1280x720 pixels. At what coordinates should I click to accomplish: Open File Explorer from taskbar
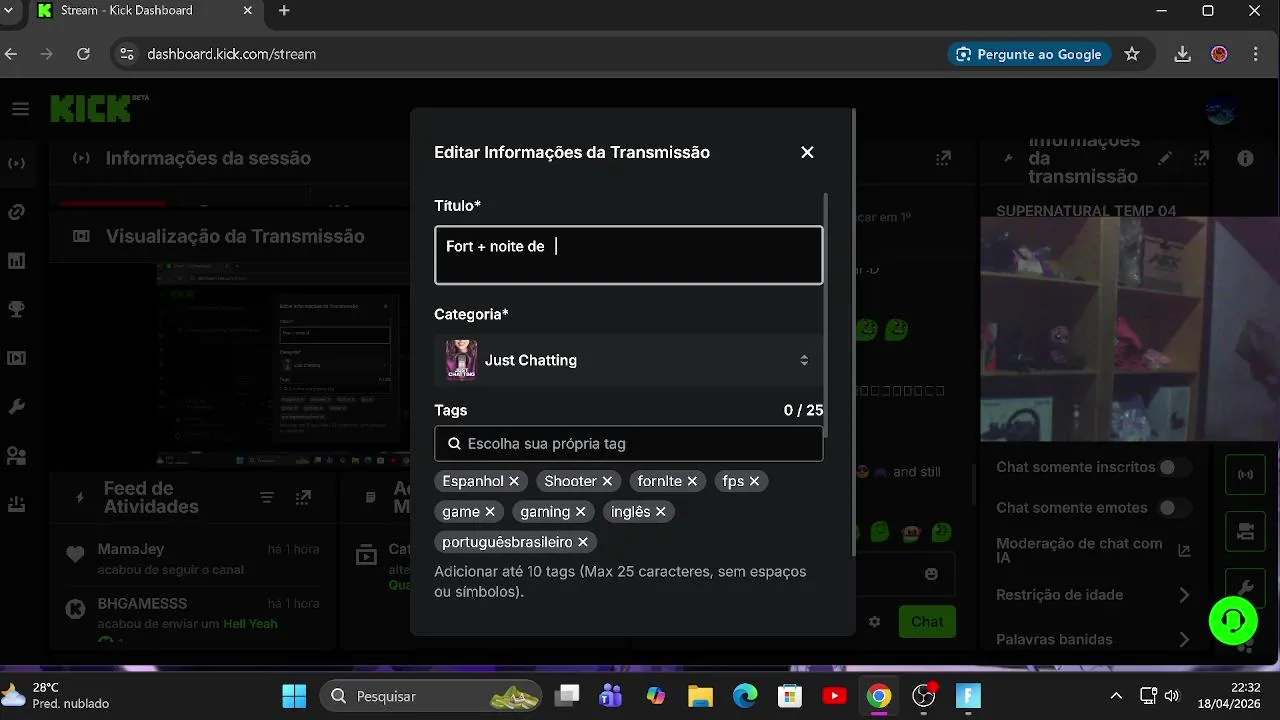tap(700, 696)
